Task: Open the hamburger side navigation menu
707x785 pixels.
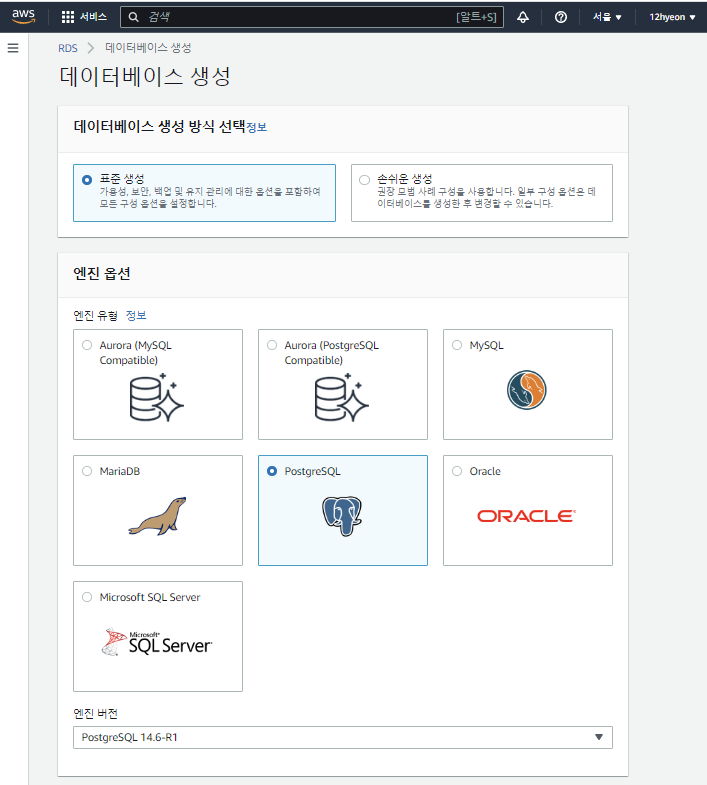Action: tap(13, 48)
